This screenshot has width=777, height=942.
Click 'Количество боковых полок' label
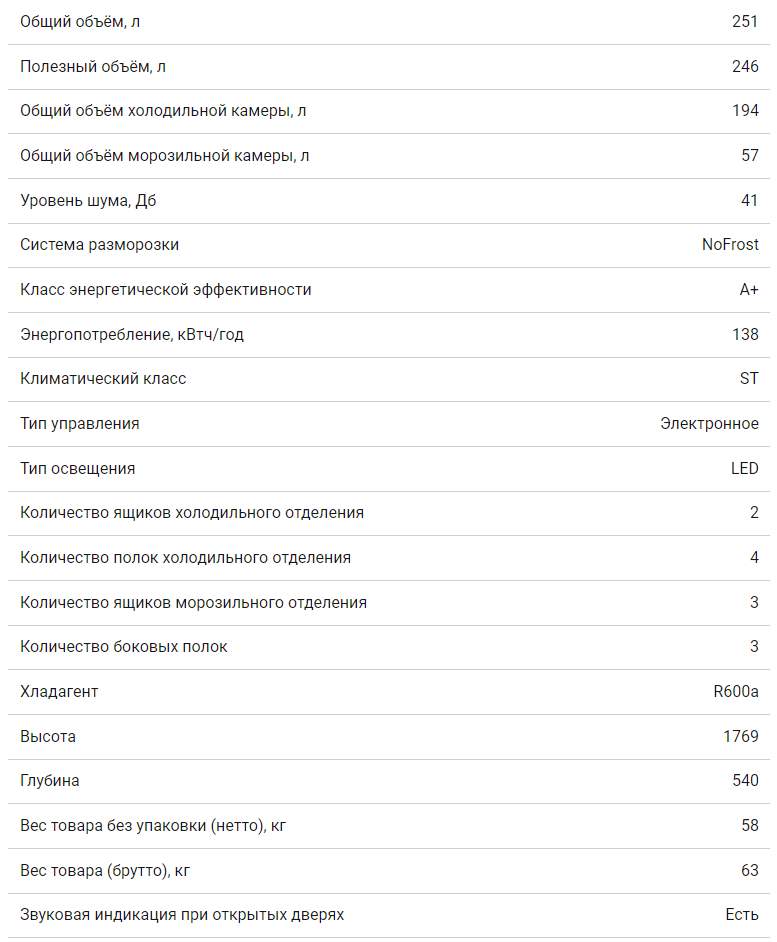124,646
